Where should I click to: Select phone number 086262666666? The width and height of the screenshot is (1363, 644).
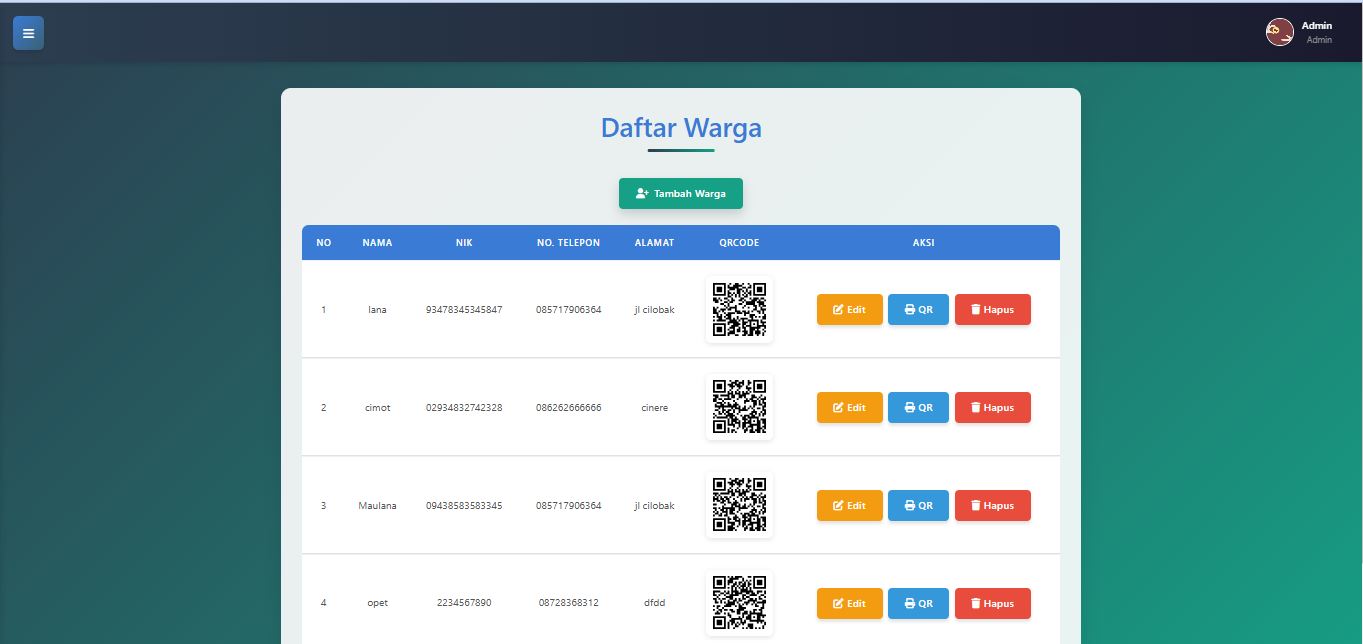point(568,408)
